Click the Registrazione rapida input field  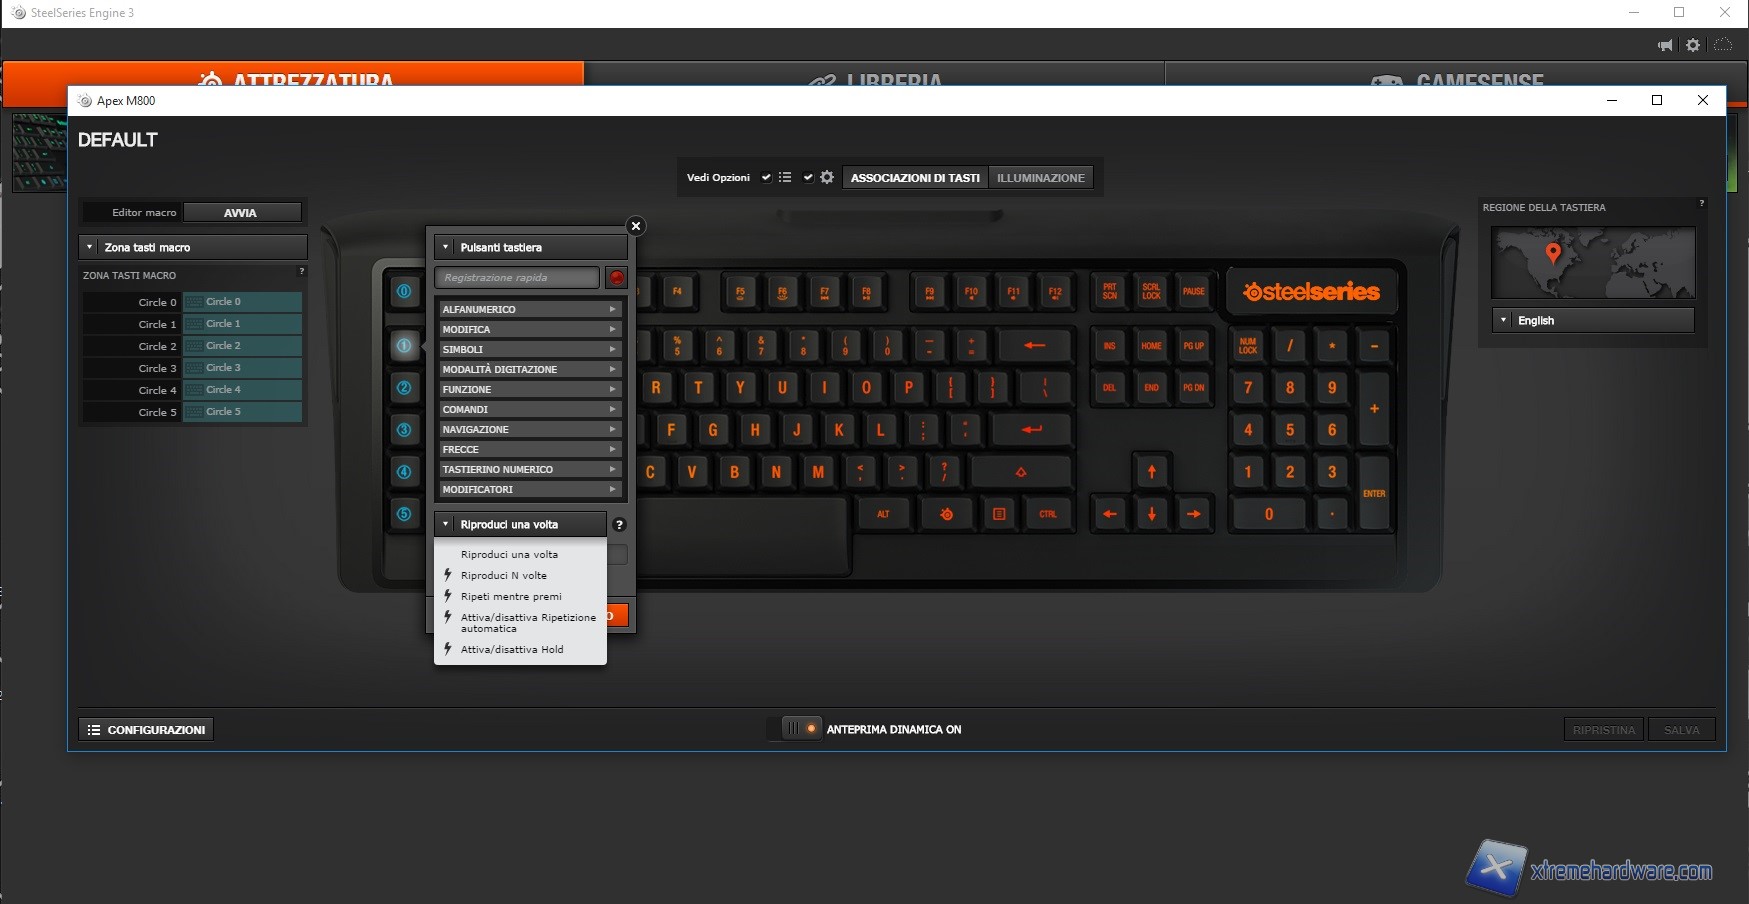tap(517, 278)
